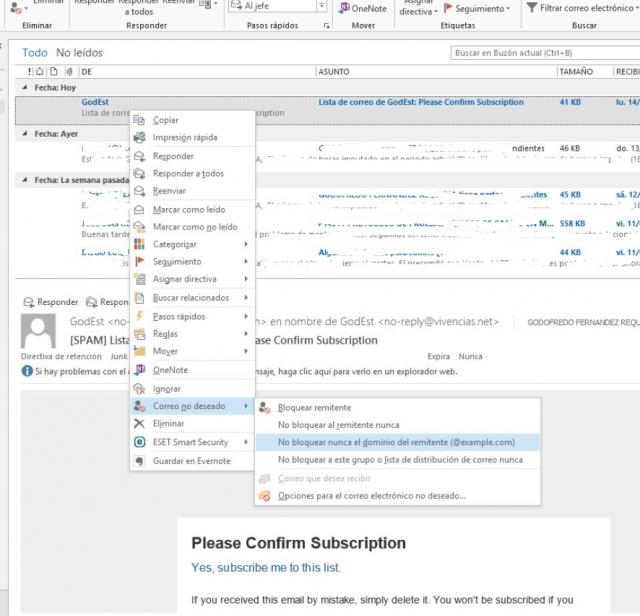Screen dimensions: 640x616
Task: Open Asignar directiva dropdown in ribbon
Action: pyautogui.click(x=418, y=8)
